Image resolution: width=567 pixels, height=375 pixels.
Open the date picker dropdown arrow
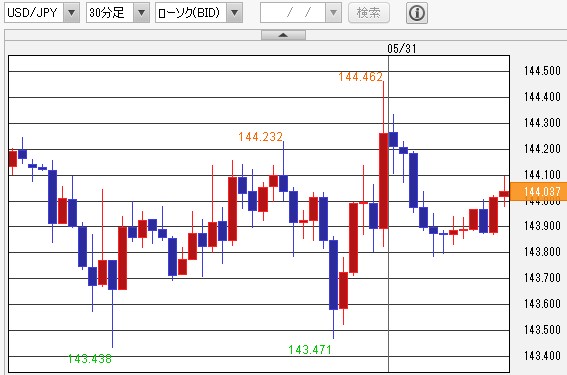pos(333,13)
